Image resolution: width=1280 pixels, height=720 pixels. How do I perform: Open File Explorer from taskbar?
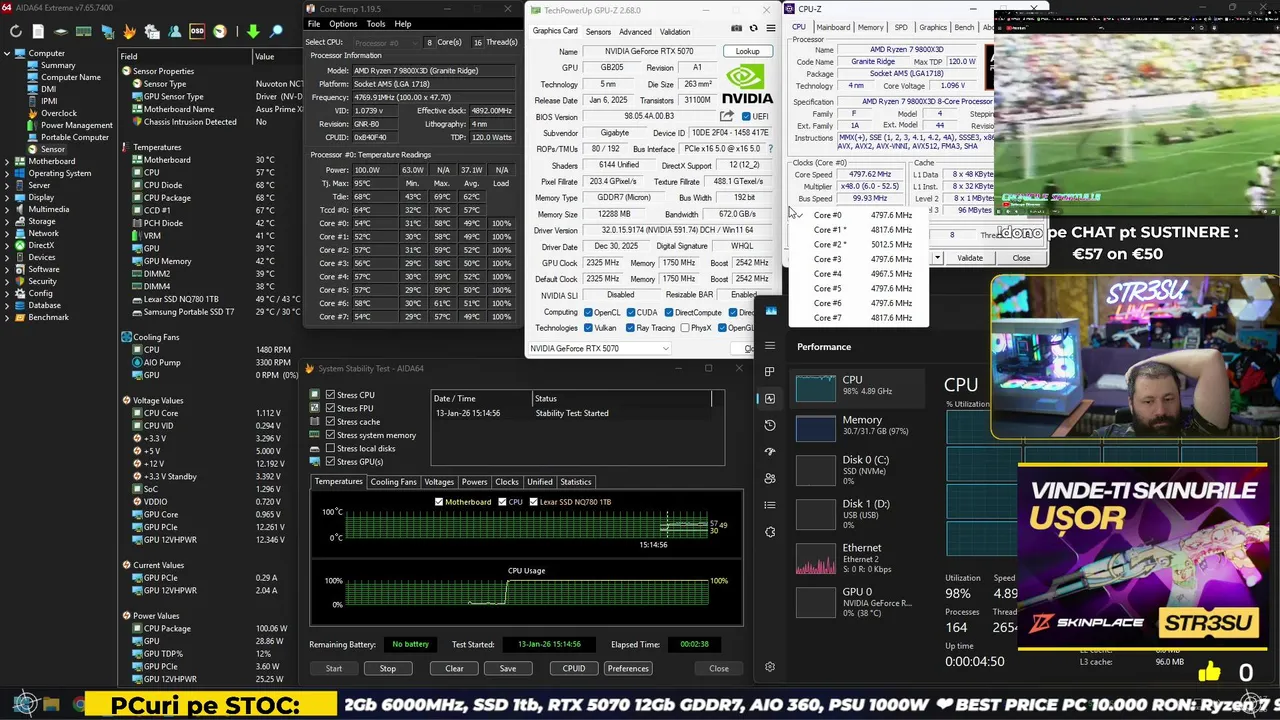point(51,704)
